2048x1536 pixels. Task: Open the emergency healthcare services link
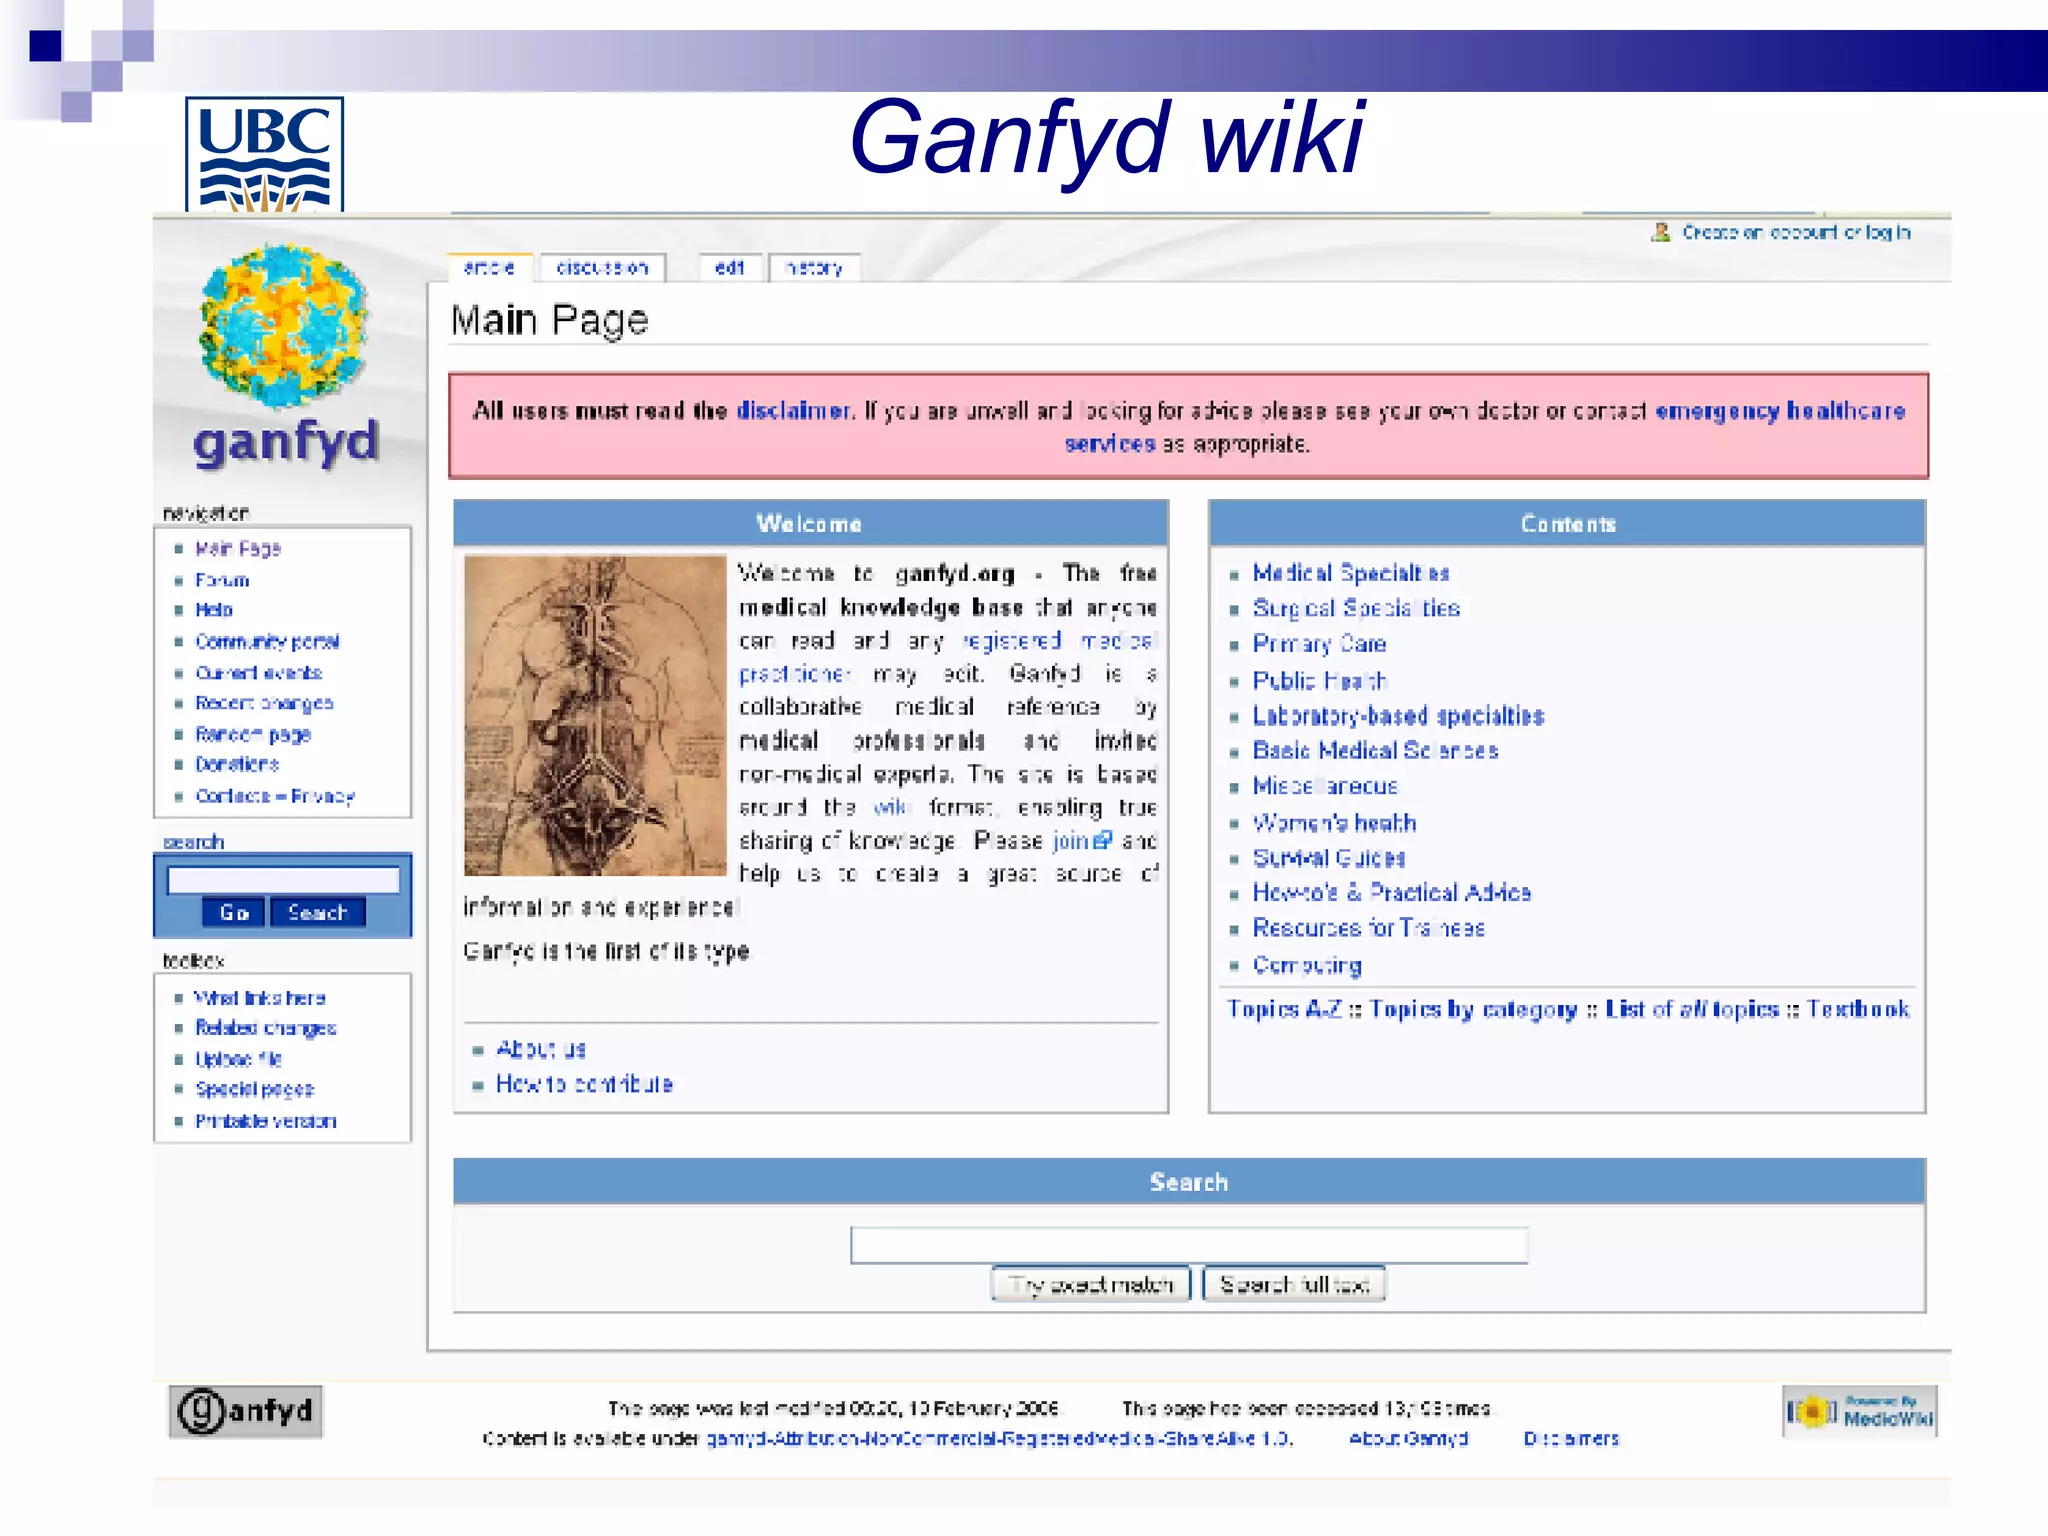click(1780, 411)
